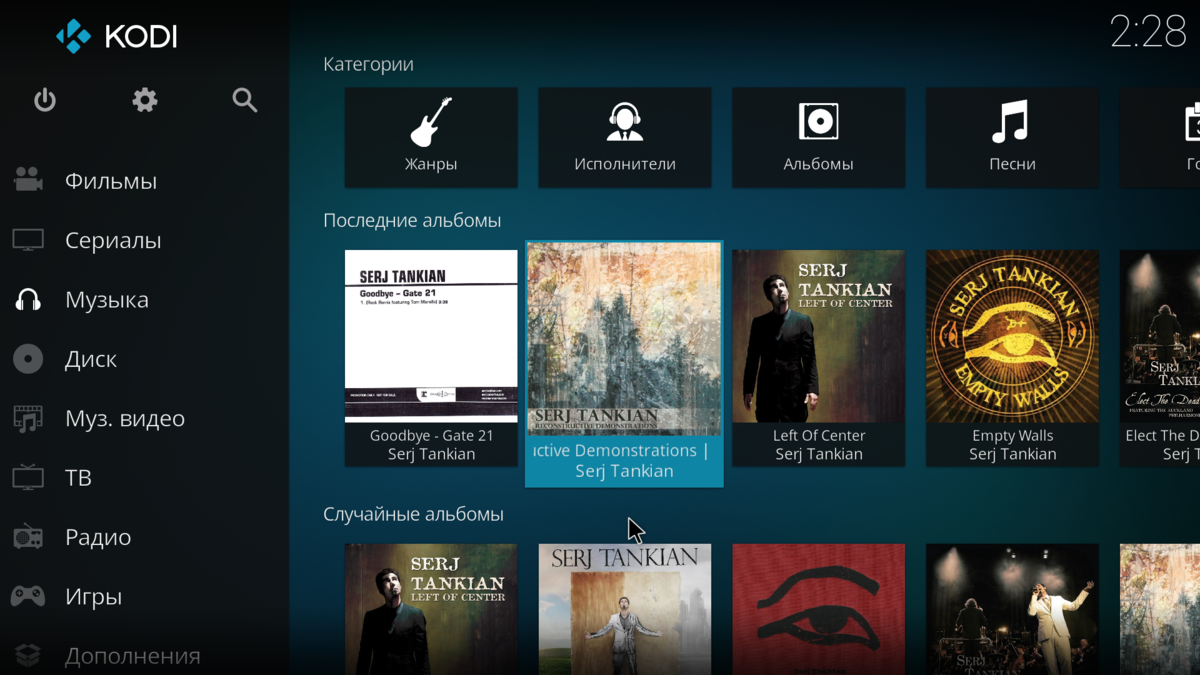The height and width of the screenshot is (675, 1200).
Task: Click the games controller icon
Action: pos(28,597)
